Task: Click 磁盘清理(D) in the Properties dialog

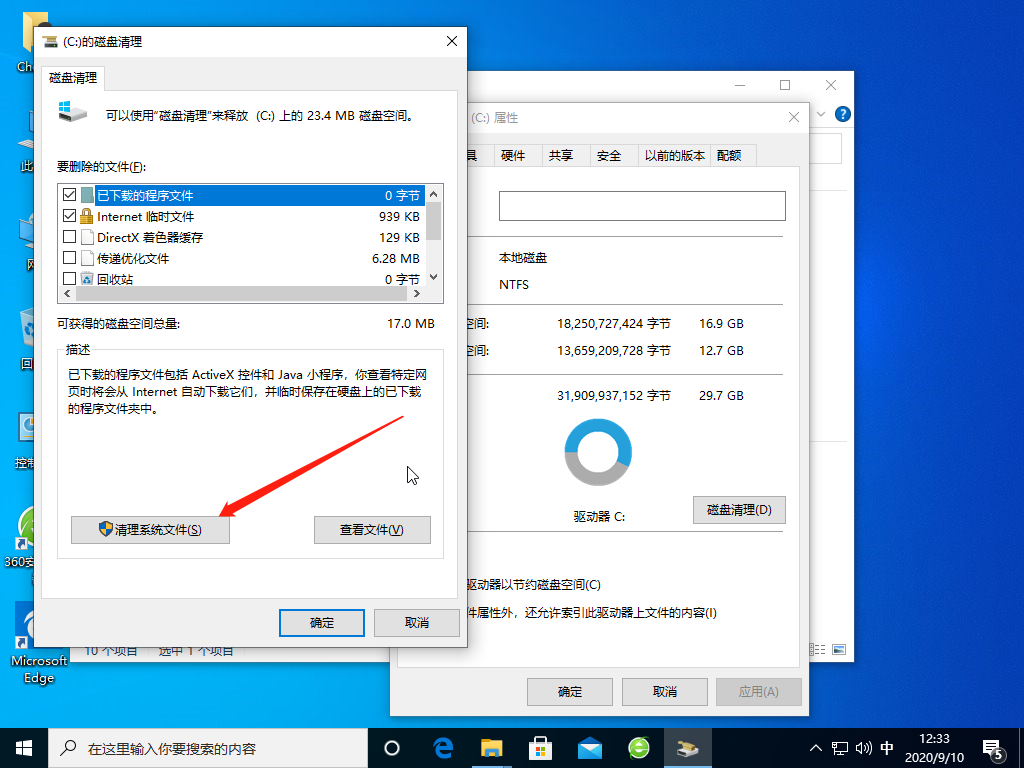Action: click(739, 509)
